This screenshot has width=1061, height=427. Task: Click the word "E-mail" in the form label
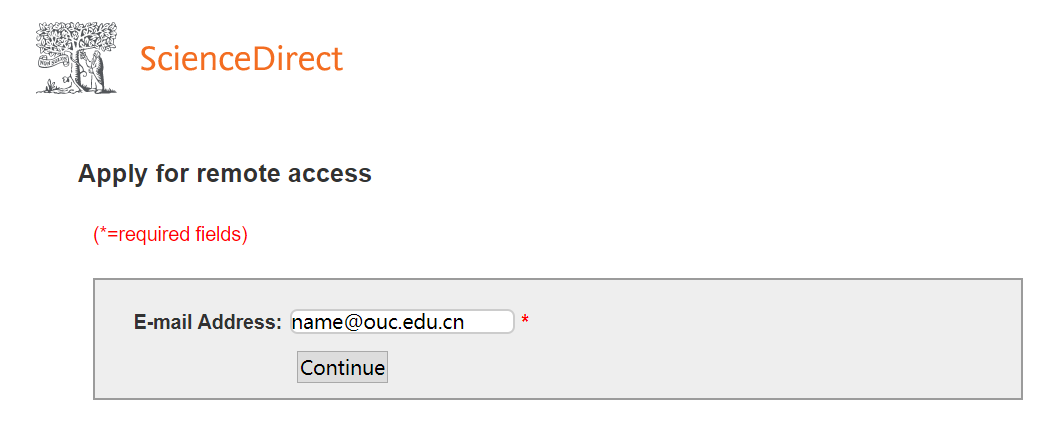coord(163,322)
